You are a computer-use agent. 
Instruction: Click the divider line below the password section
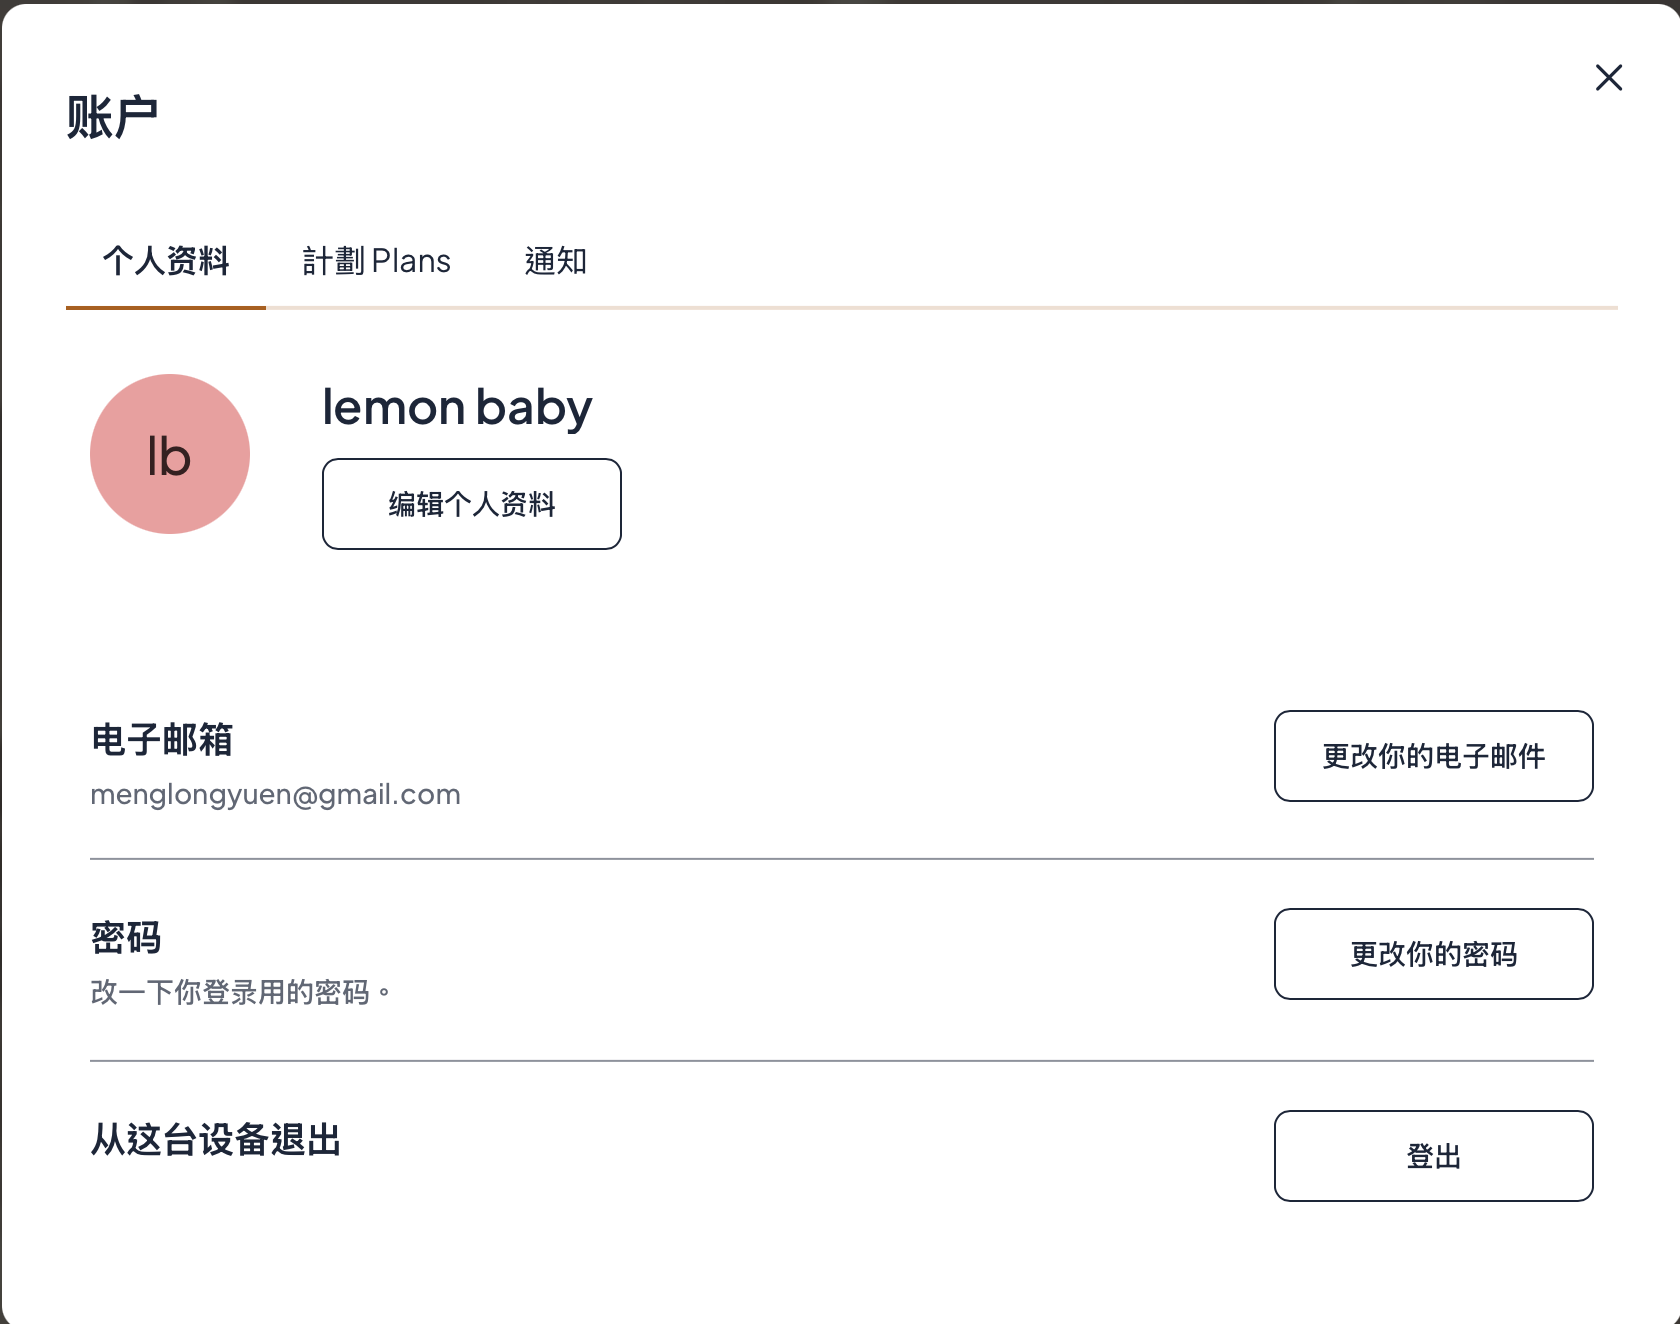[x=842, y=1061]
